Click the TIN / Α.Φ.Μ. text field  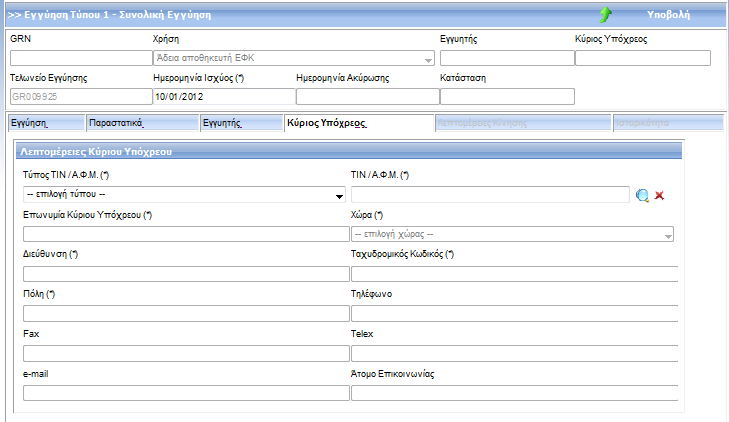(x=490, y=194)
